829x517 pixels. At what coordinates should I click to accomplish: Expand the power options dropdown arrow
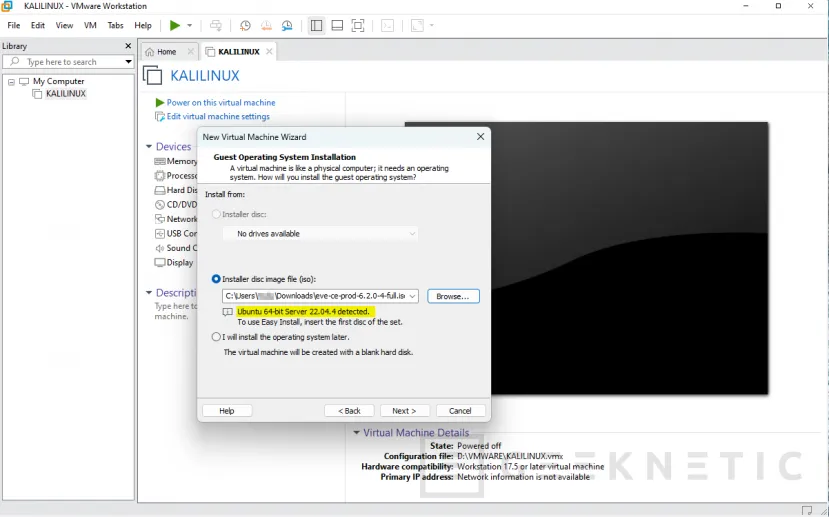190,25
